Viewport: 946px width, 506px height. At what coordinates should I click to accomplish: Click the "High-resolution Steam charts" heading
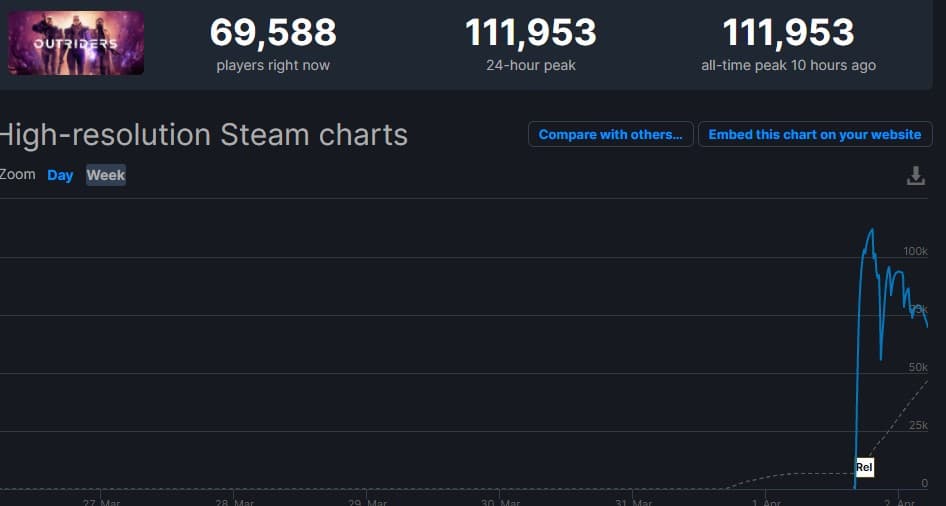[204, 135]
